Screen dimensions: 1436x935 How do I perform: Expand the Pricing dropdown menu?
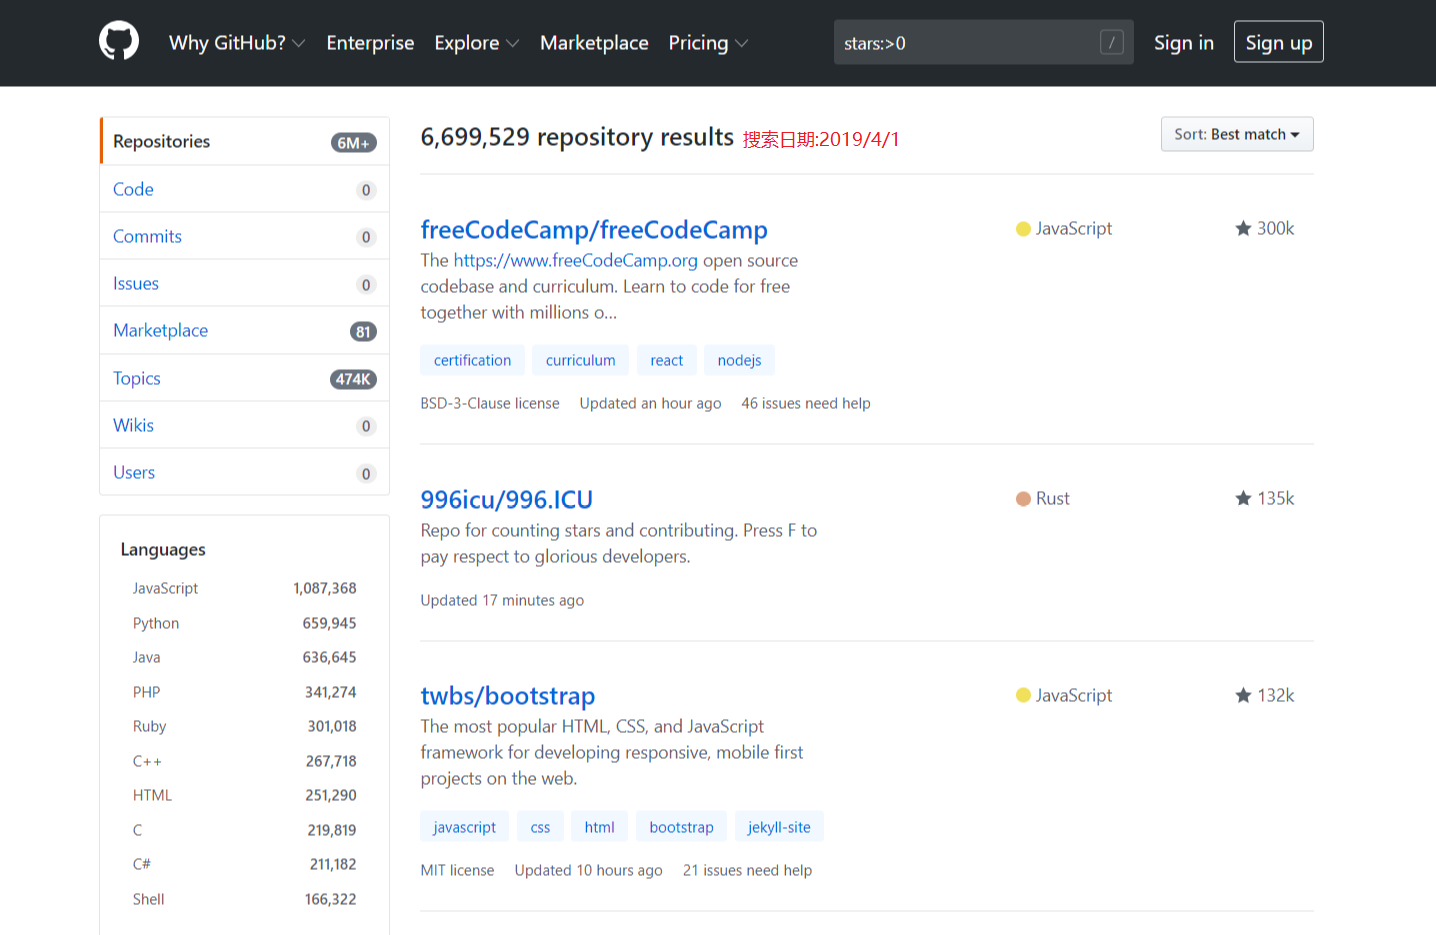point(708,43)
